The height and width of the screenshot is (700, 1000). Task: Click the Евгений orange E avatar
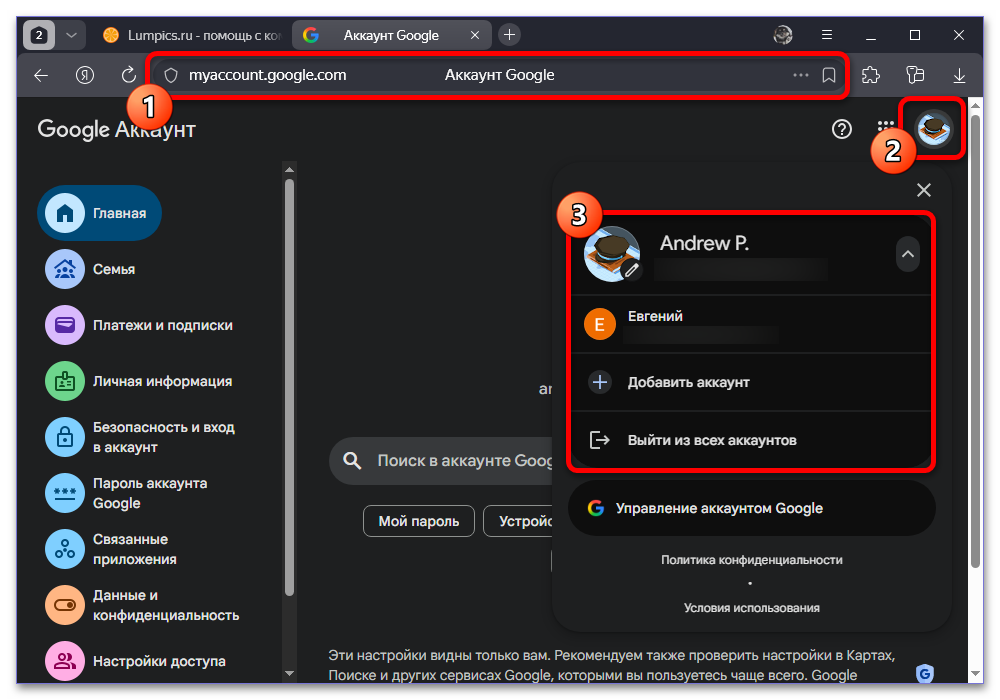[x=599, y=324]
